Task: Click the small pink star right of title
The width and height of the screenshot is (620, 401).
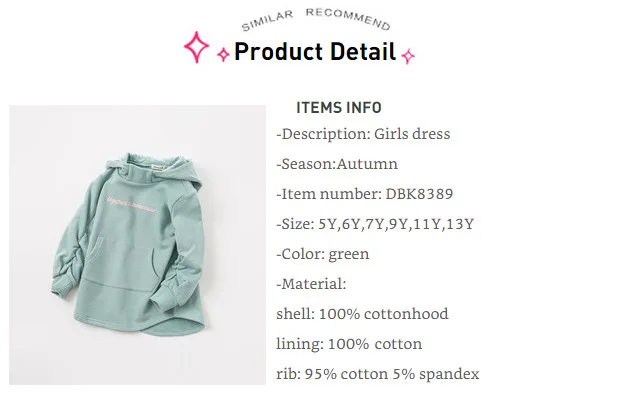Action: 408,56
